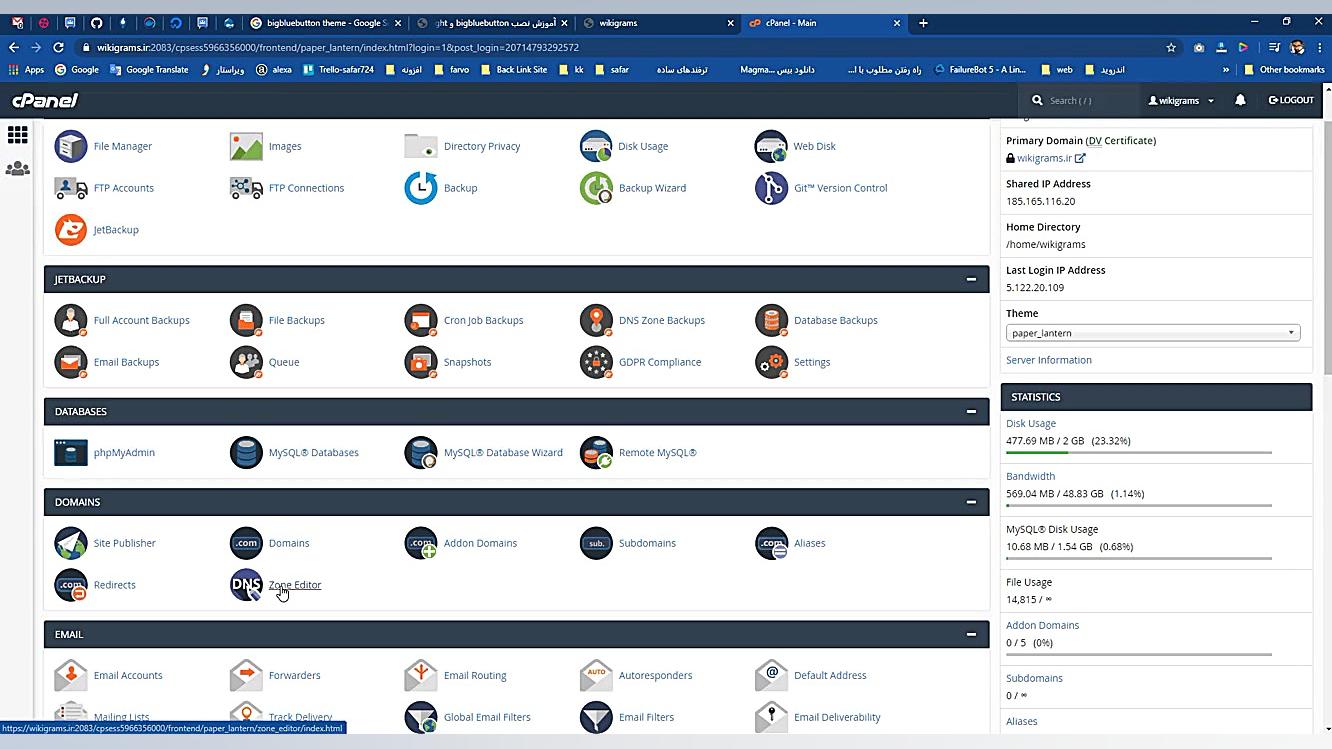
Task: Launch the phpMyAdmin icon
Action: (71, 452)
